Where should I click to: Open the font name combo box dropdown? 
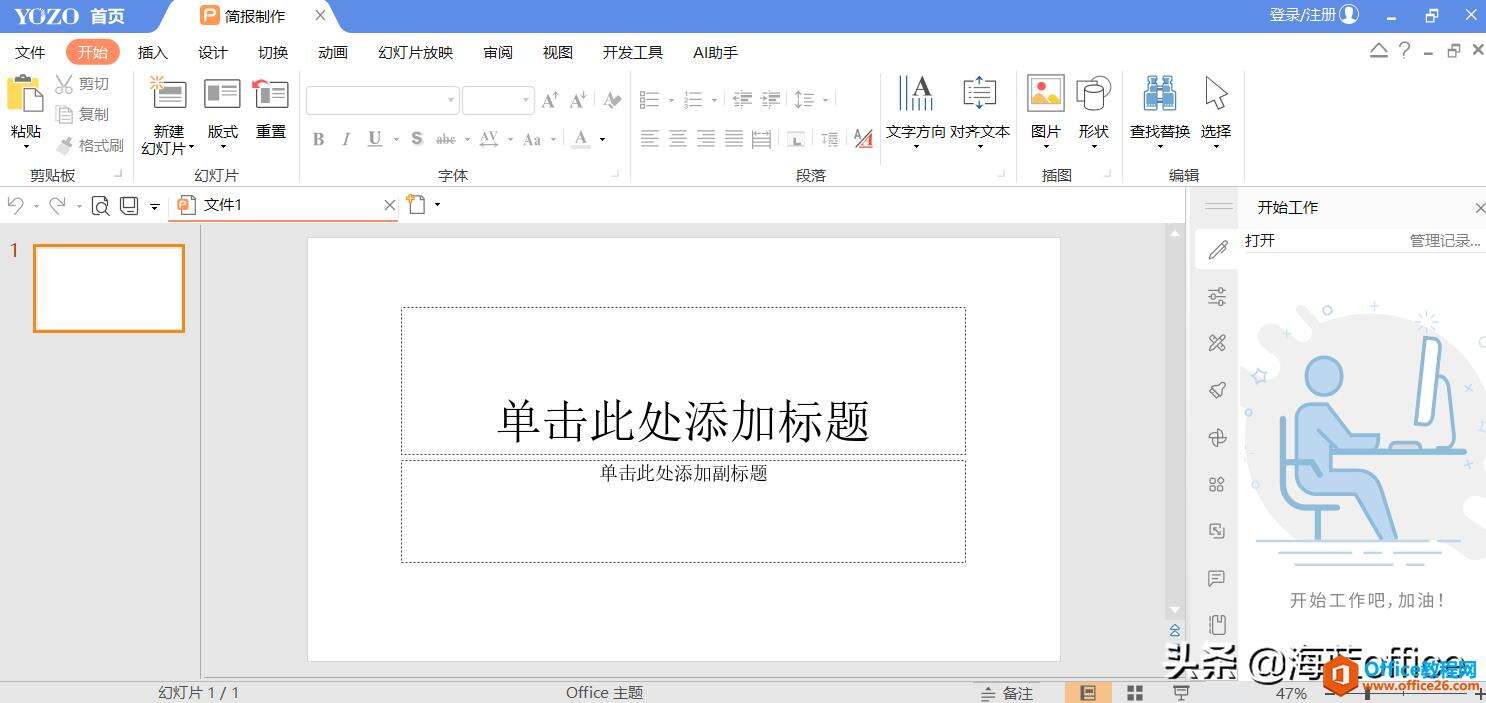(x=451, y=100)
